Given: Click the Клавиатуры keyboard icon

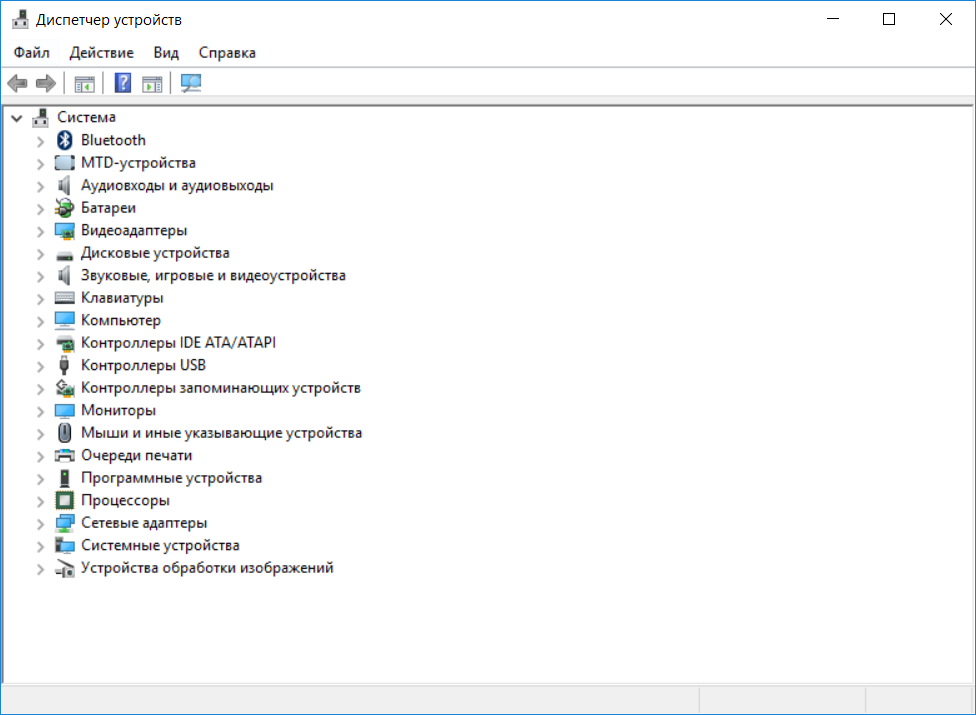Looking at the screenshot, I should [65, 297].
